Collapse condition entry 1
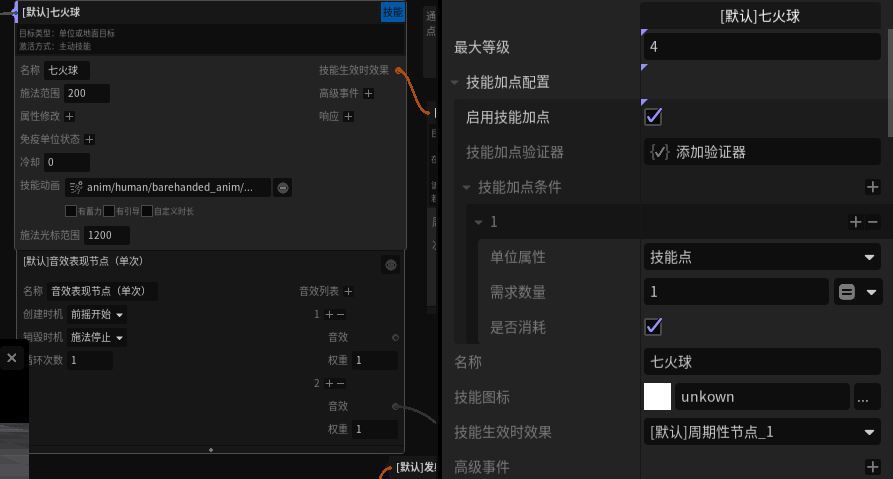Image resolution: width=893 pixels, height=479 pixels. 478,222
